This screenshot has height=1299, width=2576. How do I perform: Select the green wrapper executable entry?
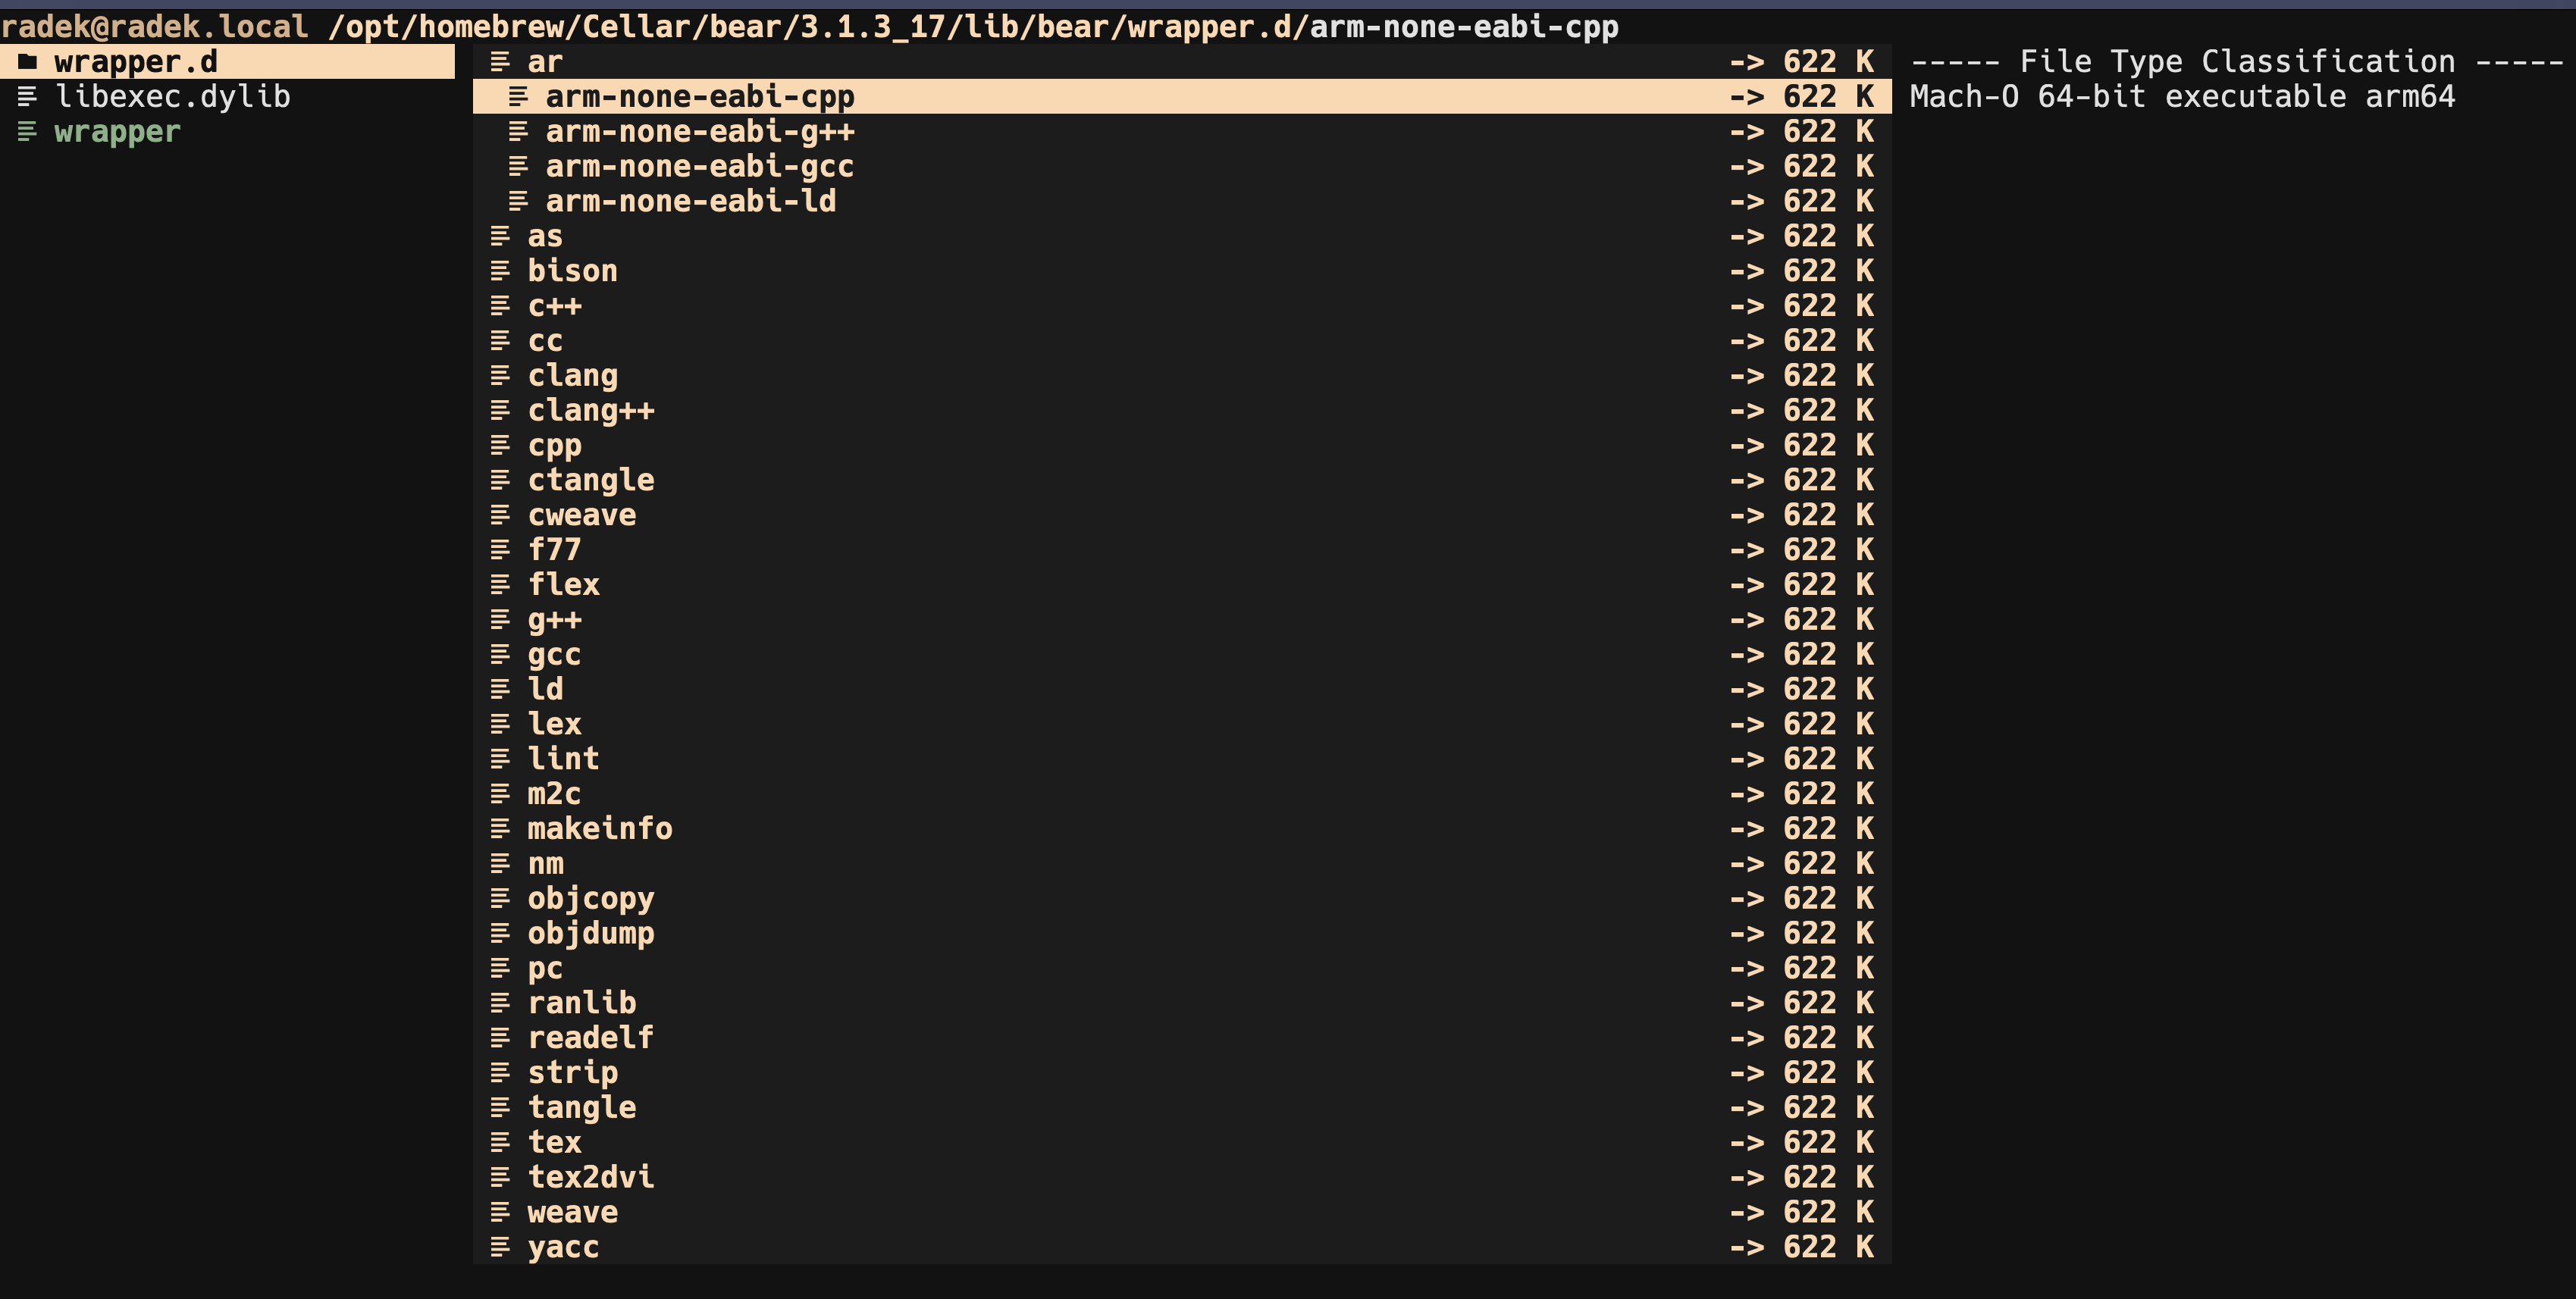(x=117, y=132)
